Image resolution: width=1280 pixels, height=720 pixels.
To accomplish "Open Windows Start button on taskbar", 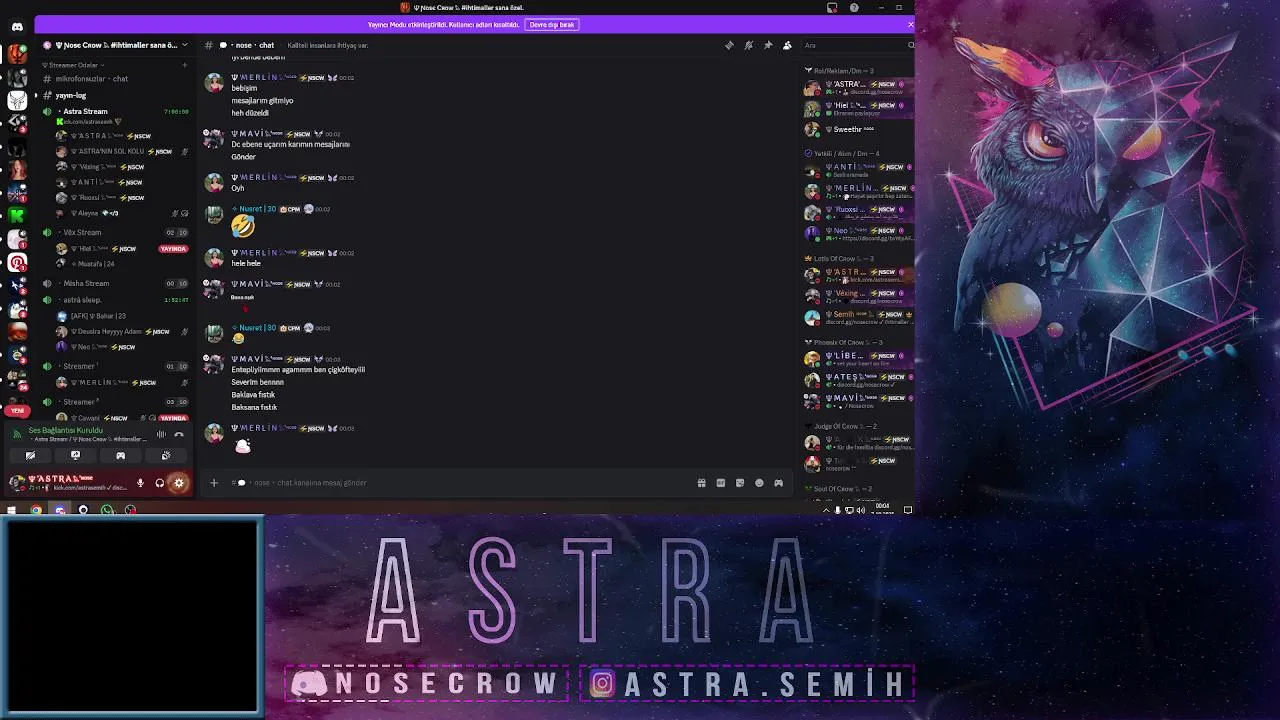I will pos(12,510).
